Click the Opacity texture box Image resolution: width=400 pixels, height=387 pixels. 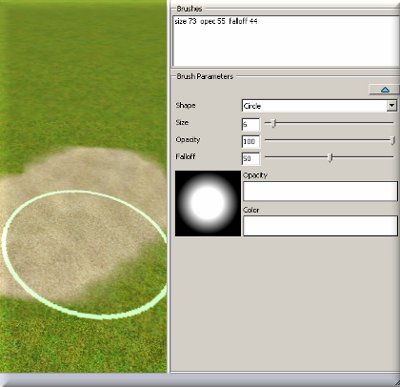click(x=320, y=191)
